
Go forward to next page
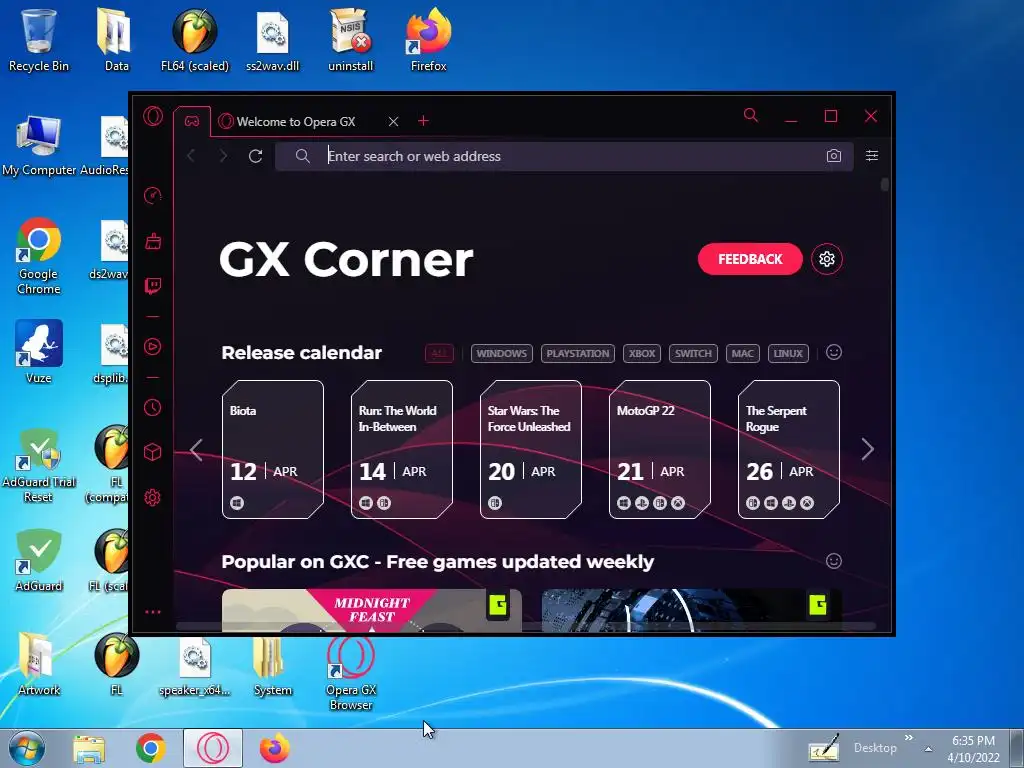(223, 156)
